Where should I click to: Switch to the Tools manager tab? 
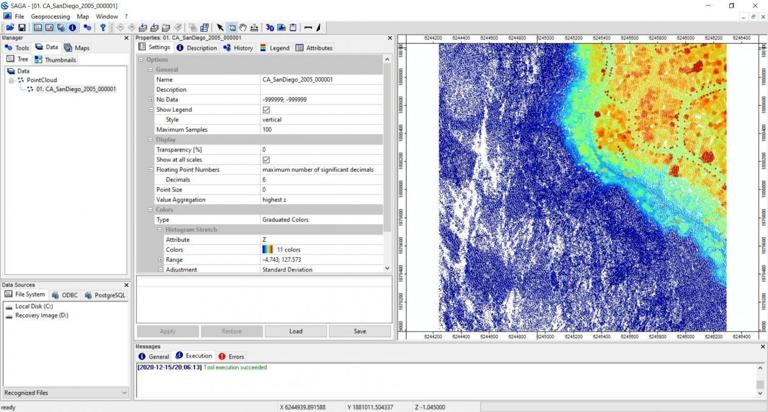click(x=17, y=48)
